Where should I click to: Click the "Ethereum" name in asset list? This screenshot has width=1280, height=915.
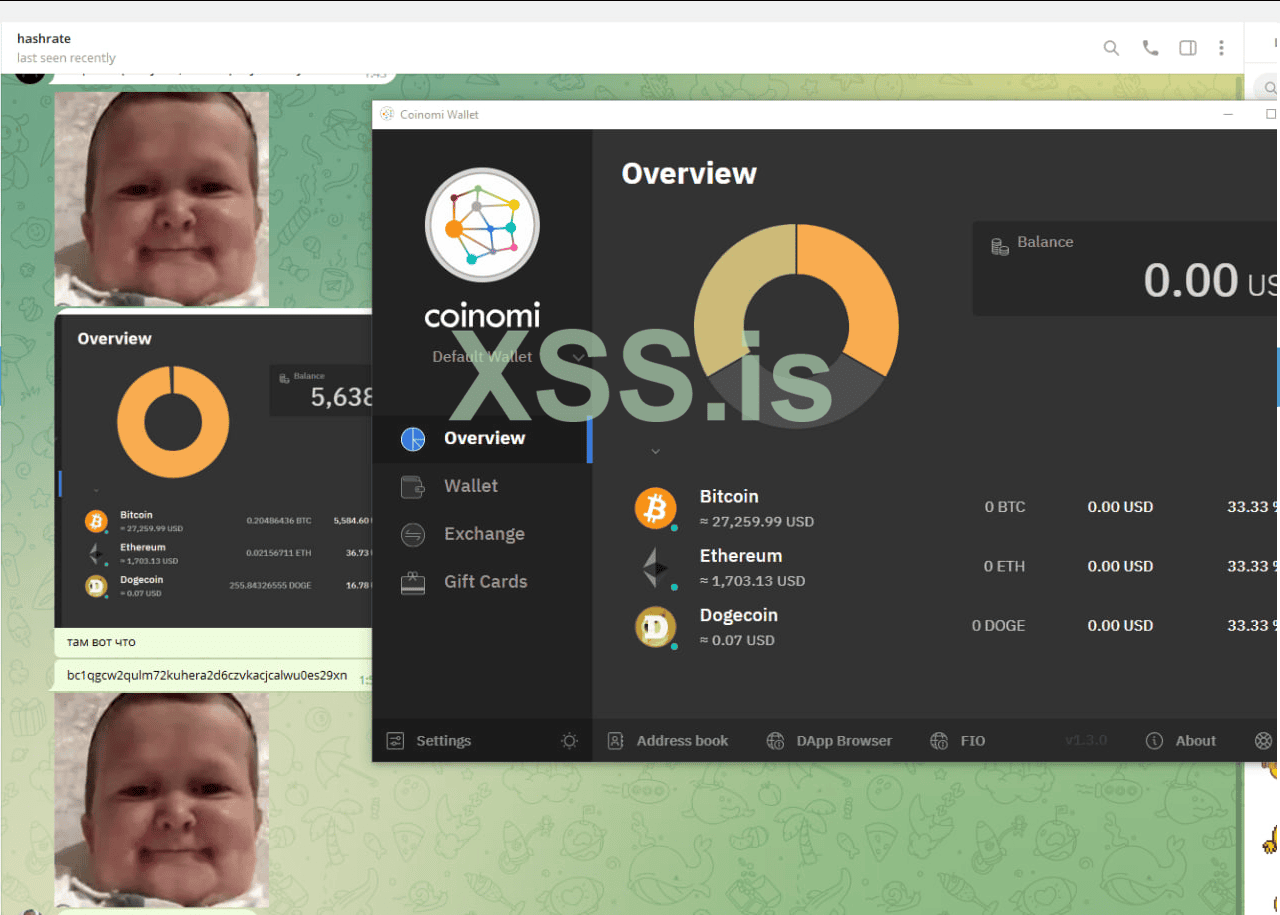click(x=741, y=555)
